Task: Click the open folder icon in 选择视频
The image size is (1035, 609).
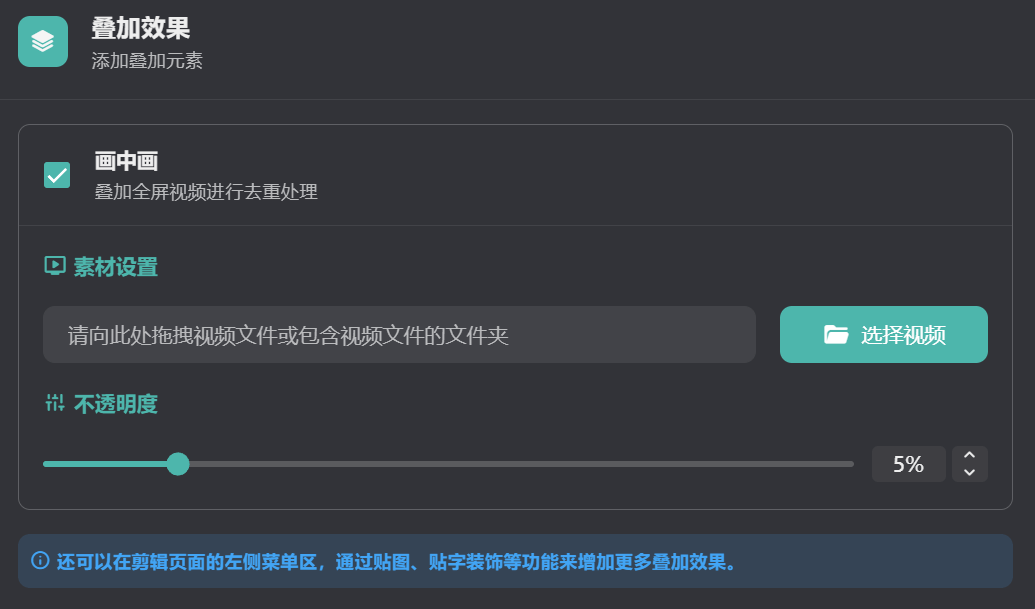Action: [836, 335]
